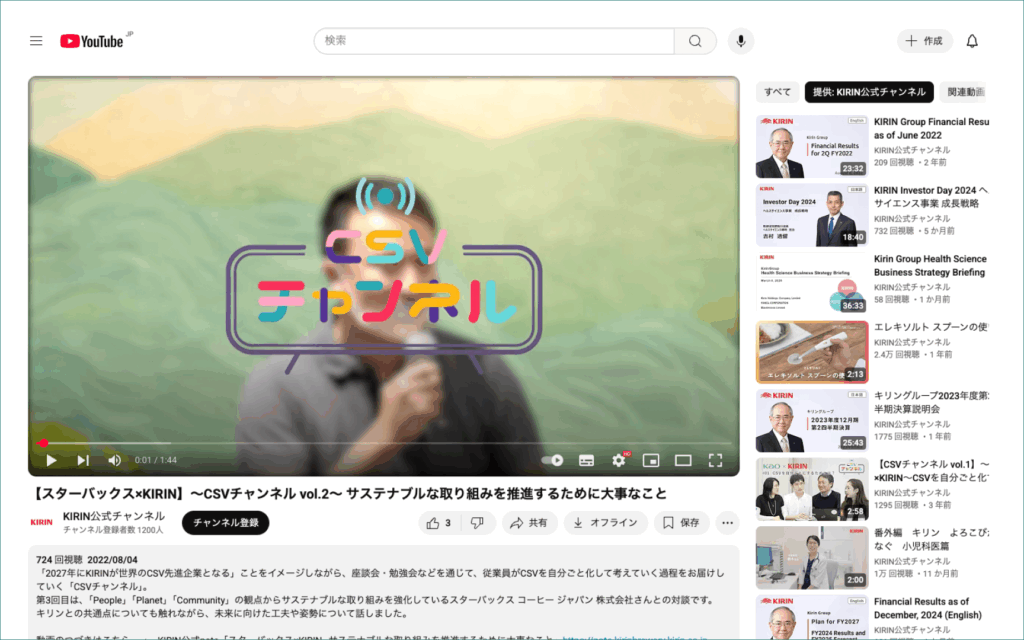The height and width of the screenshot is (640, 1024).
Task: Seek using the video progress bar
Action: (384, 443)
